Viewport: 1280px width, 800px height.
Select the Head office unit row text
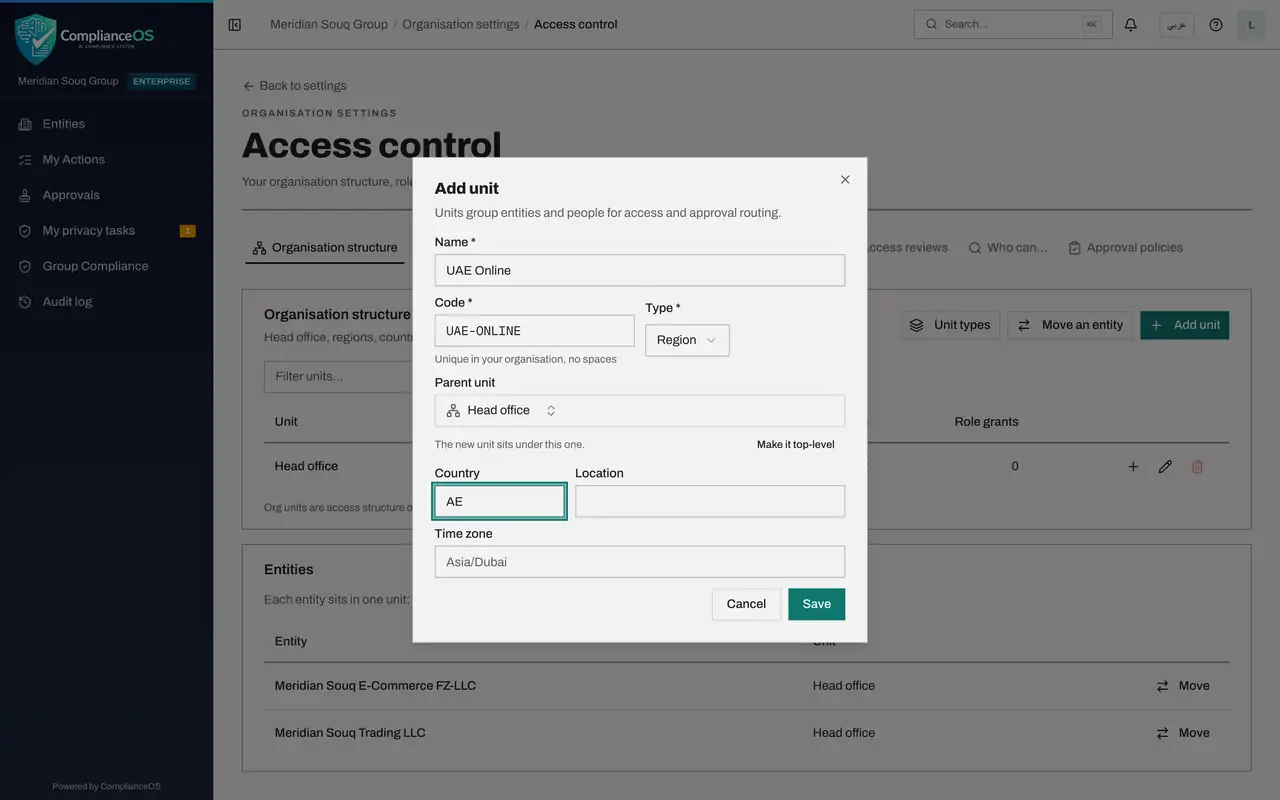click(x=306, y=466)
